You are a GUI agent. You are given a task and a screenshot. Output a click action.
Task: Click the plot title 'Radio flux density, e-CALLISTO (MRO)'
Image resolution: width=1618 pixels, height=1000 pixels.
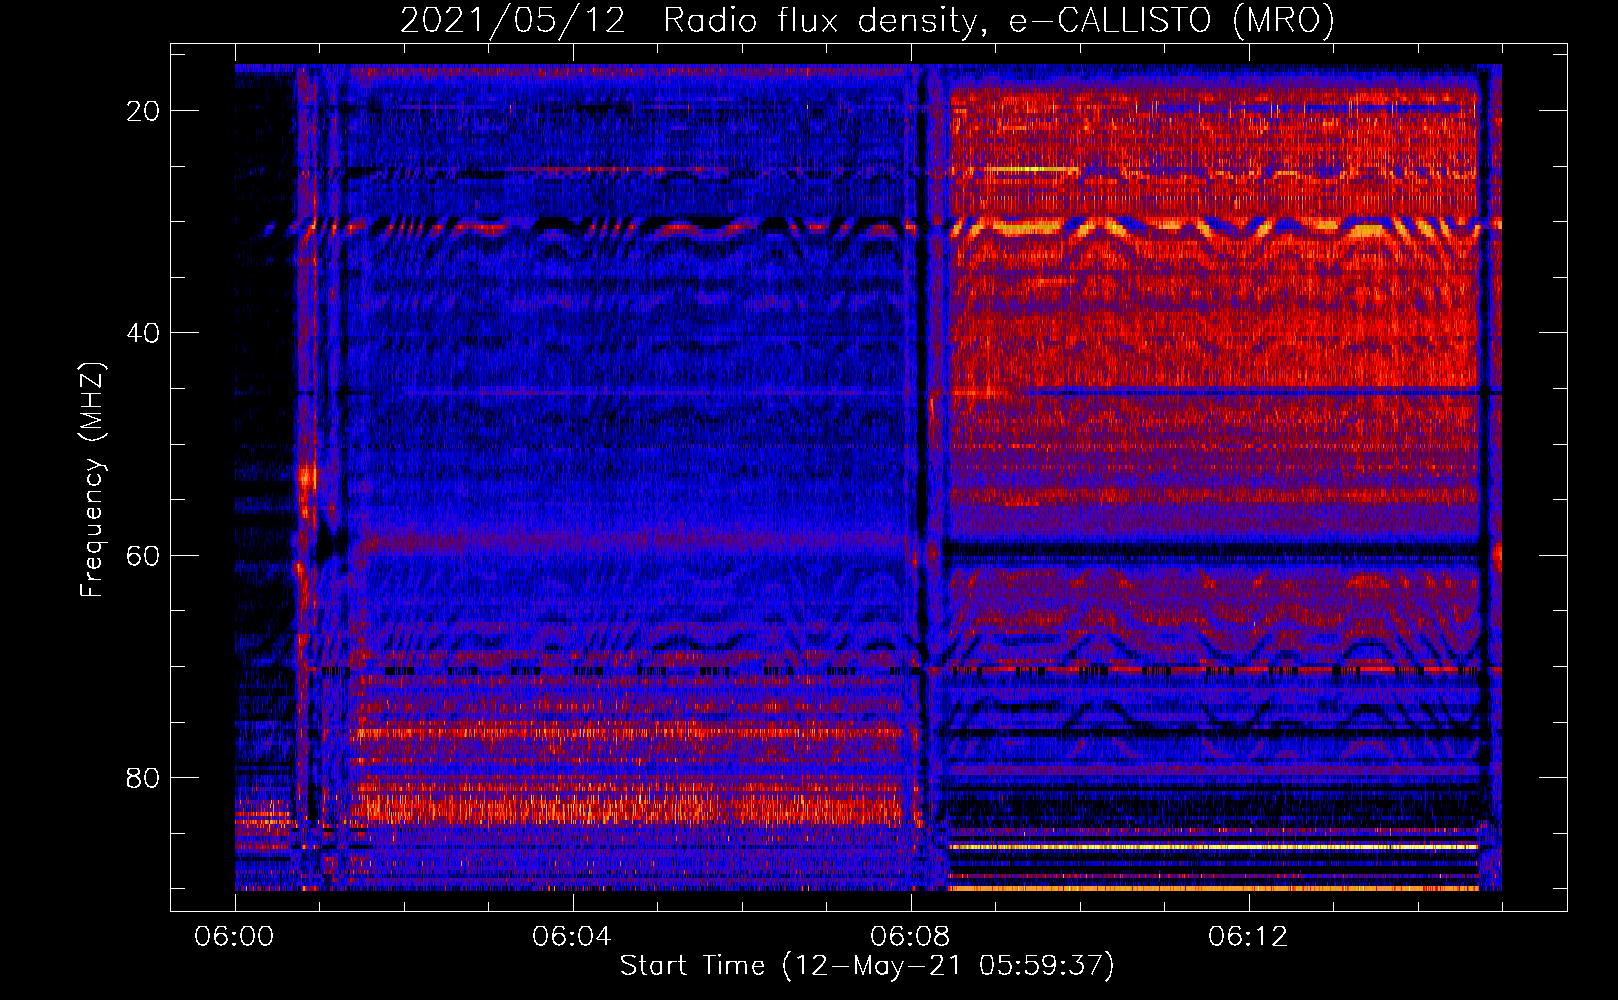point(998,20)
